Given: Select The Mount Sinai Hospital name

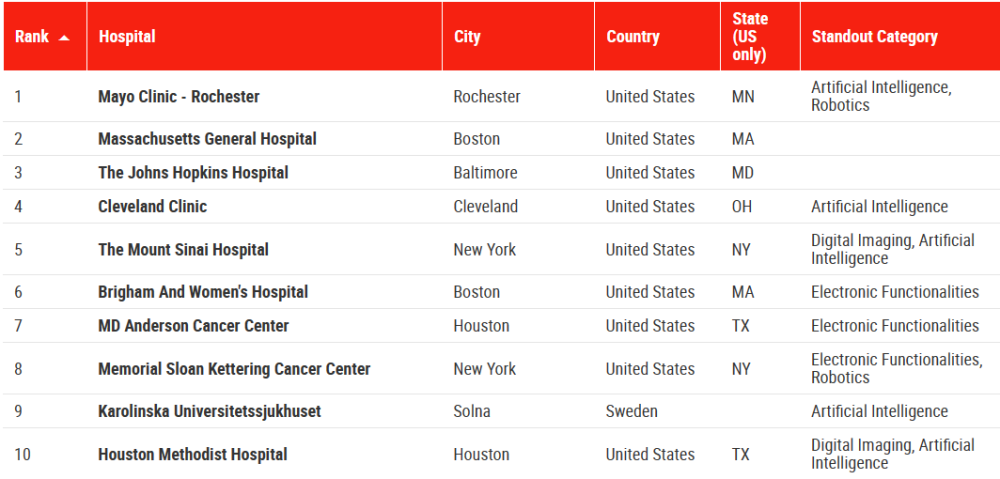Looking at the screenshot, I should (x=183, y=249).
